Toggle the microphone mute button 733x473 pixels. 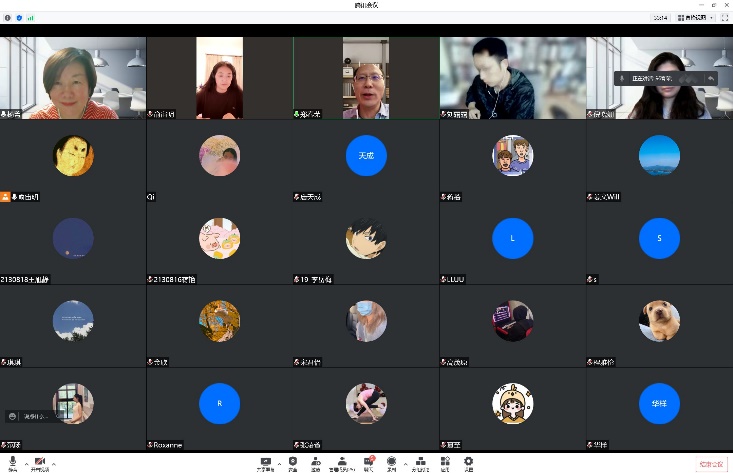coord(13,463)
